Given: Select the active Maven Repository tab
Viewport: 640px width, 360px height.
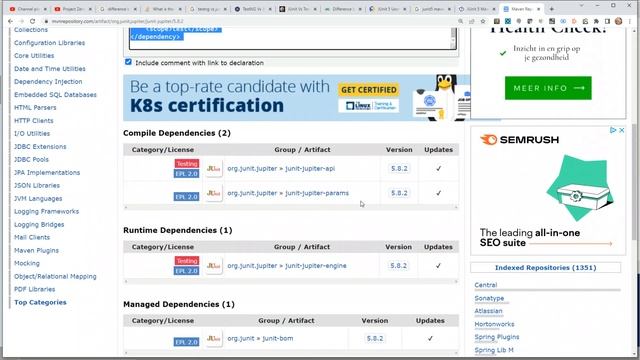Looking at the screenshot, I should [x=522, y=9].
